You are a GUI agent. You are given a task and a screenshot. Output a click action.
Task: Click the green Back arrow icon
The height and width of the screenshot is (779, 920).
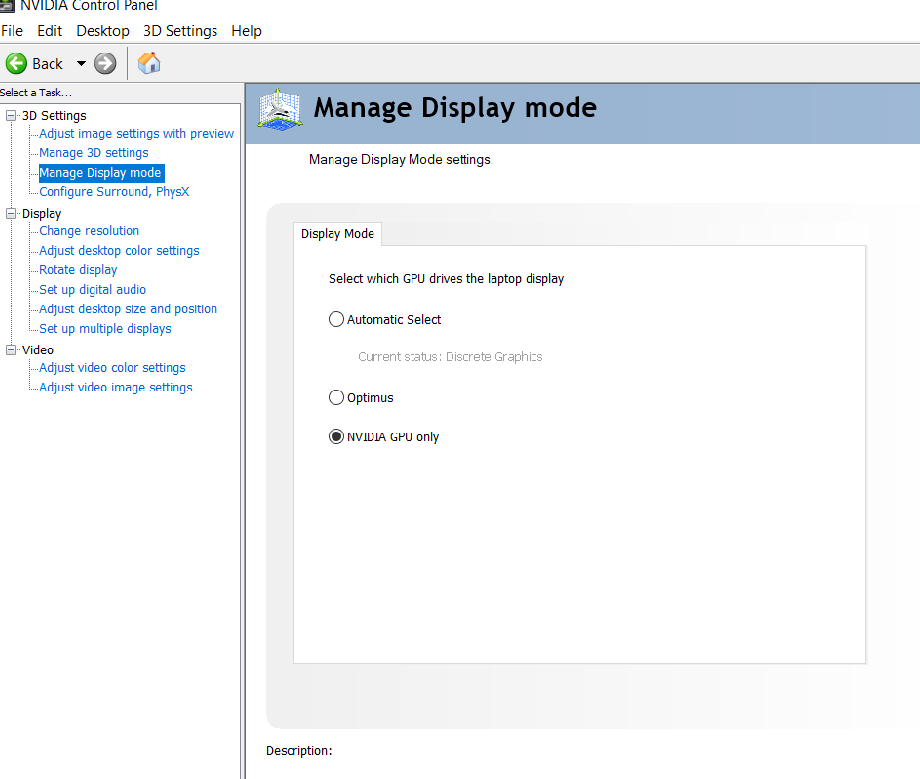click(x=16, y=63)
